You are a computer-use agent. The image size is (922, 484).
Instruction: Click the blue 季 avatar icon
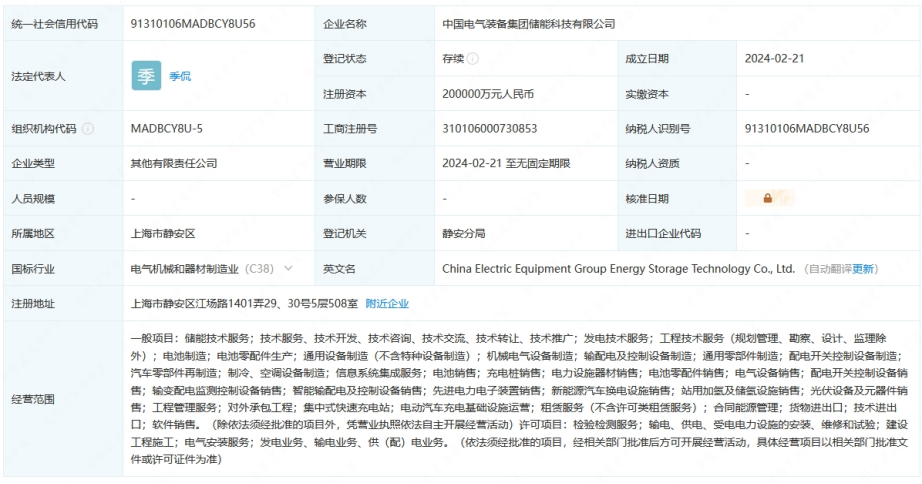point(146,76)
